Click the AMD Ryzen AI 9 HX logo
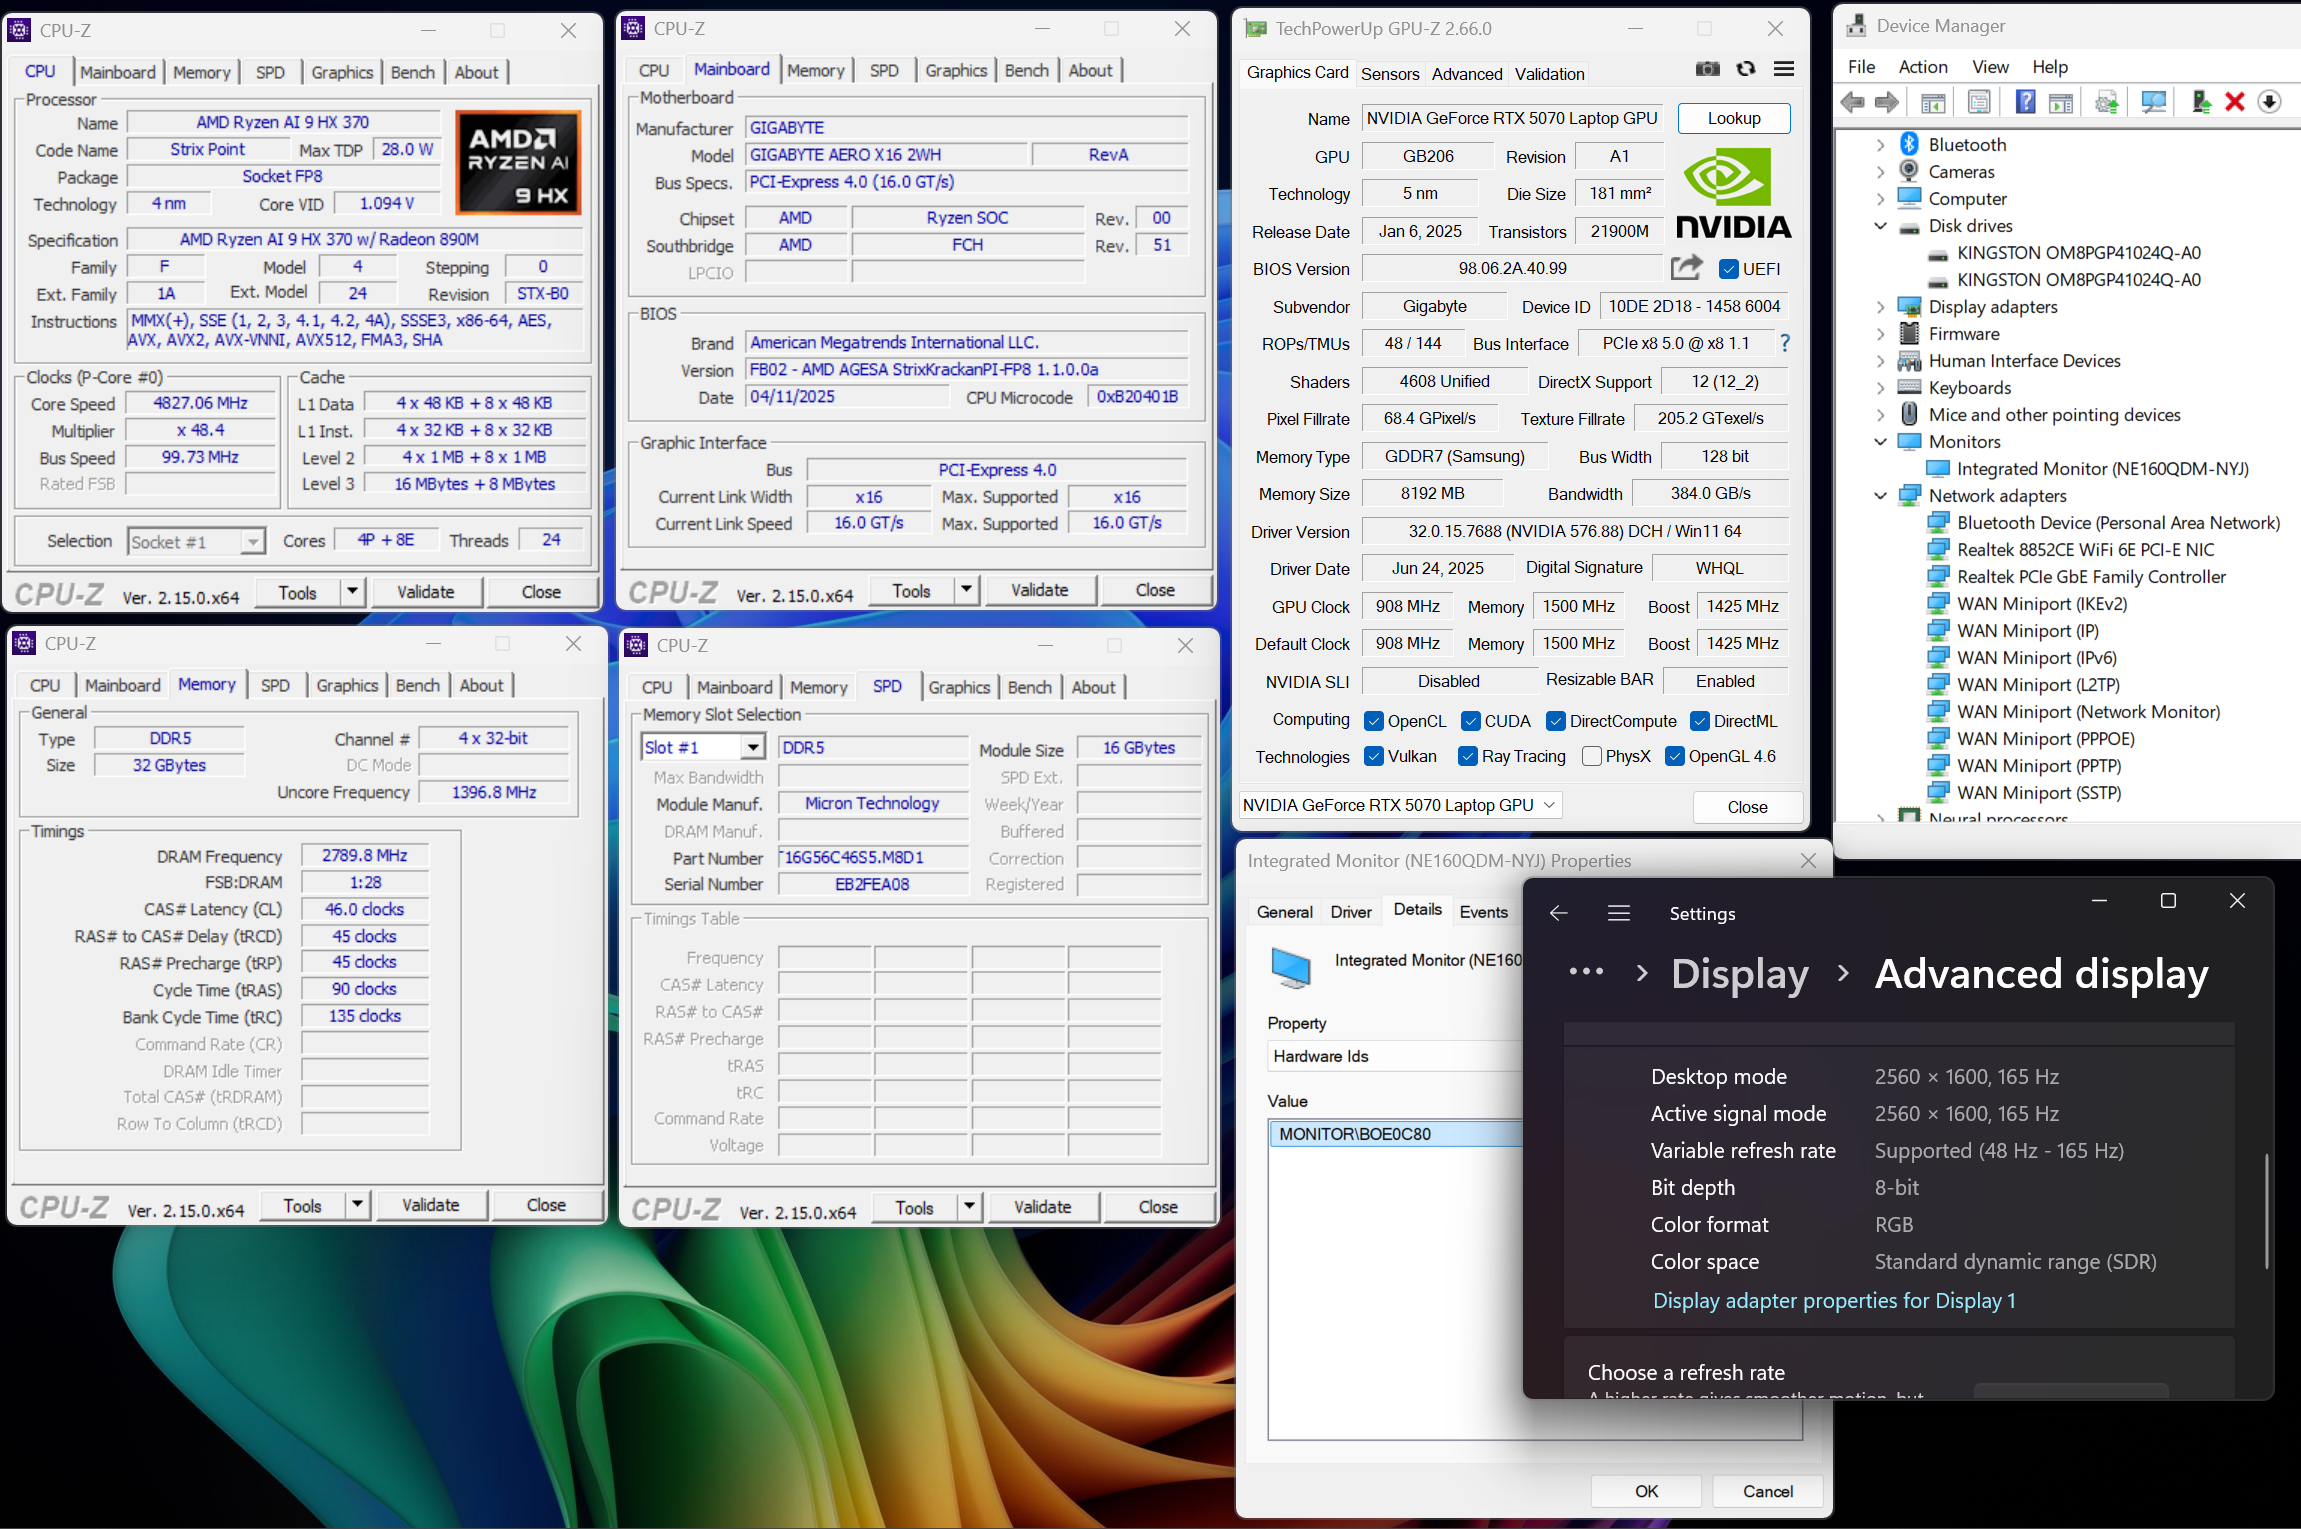 point(518,162)
